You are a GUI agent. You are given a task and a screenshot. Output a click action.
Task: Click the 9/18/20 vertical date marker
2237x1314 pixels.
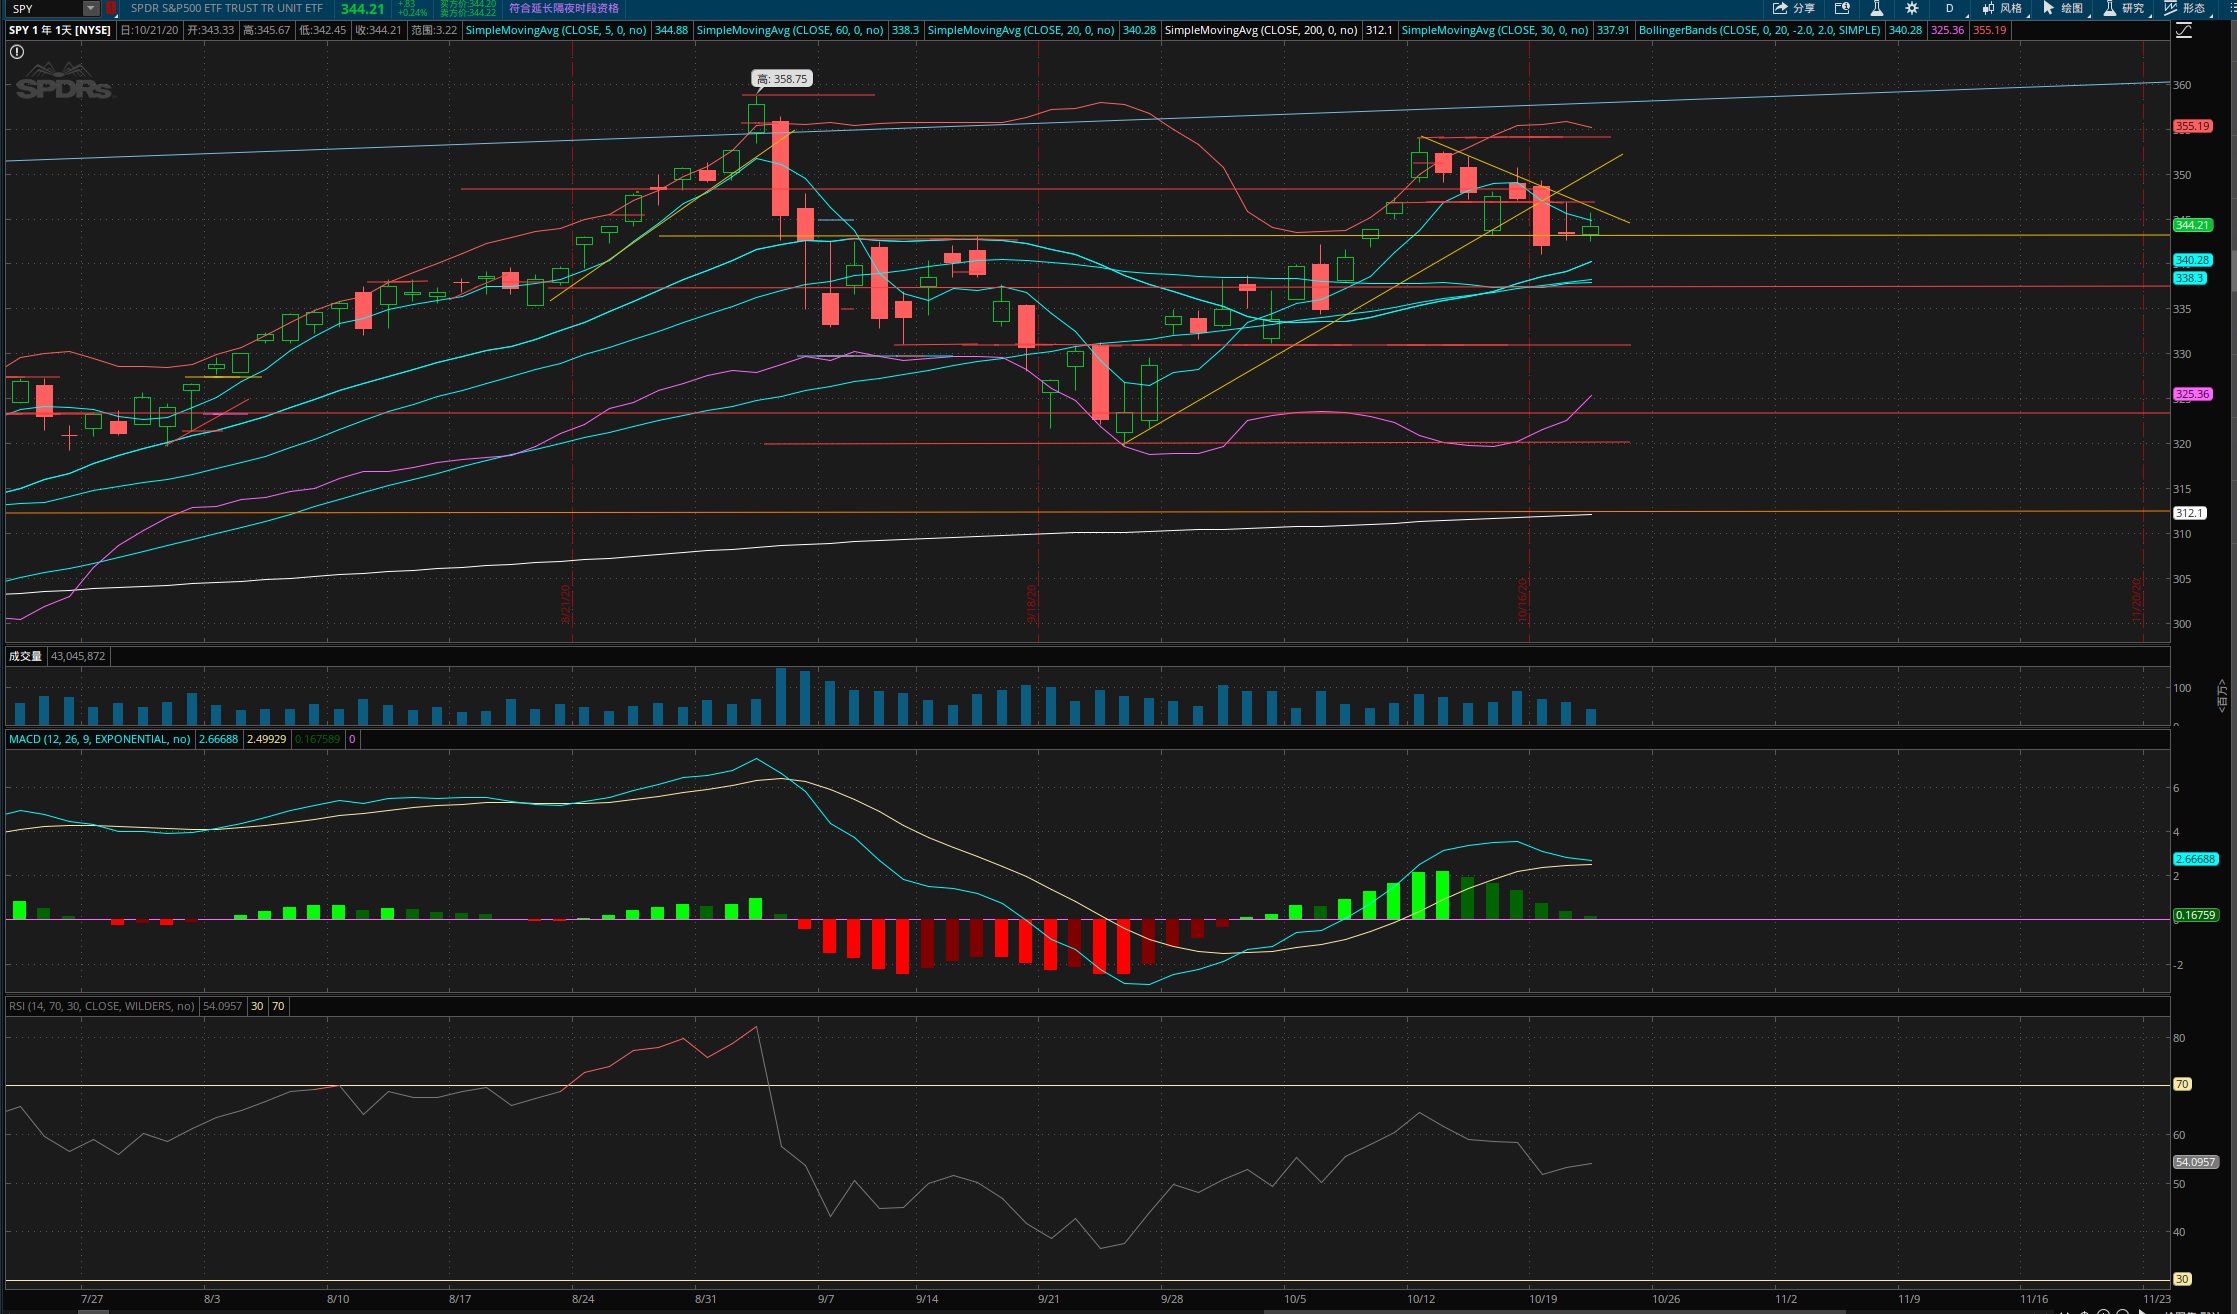pyautogui.click(x=1032, y=604)
